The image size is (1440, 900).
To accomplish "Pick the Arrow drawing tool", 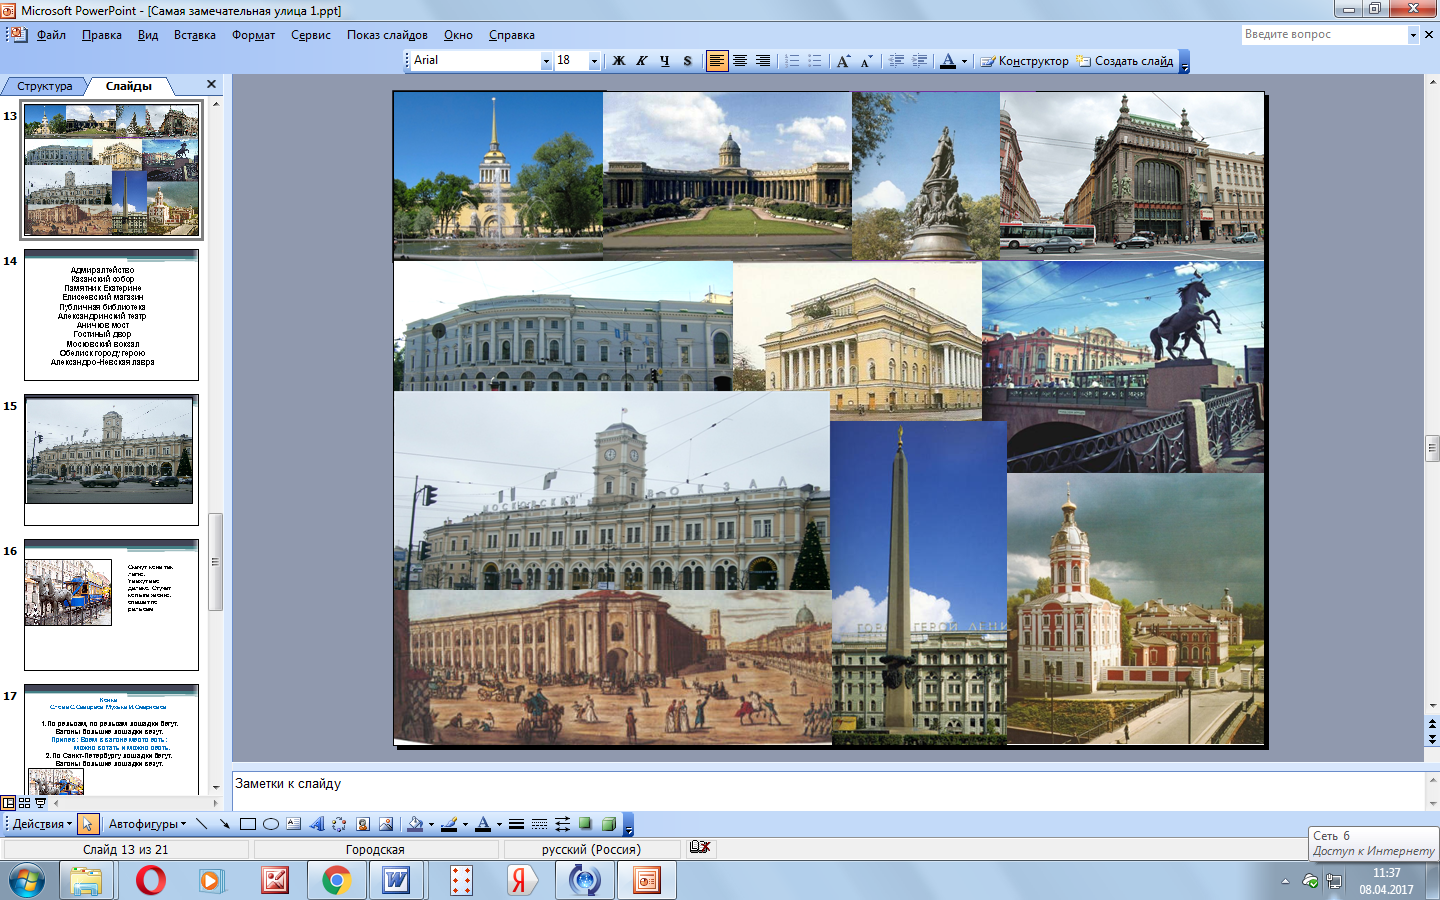I will [x=224, y=824].
